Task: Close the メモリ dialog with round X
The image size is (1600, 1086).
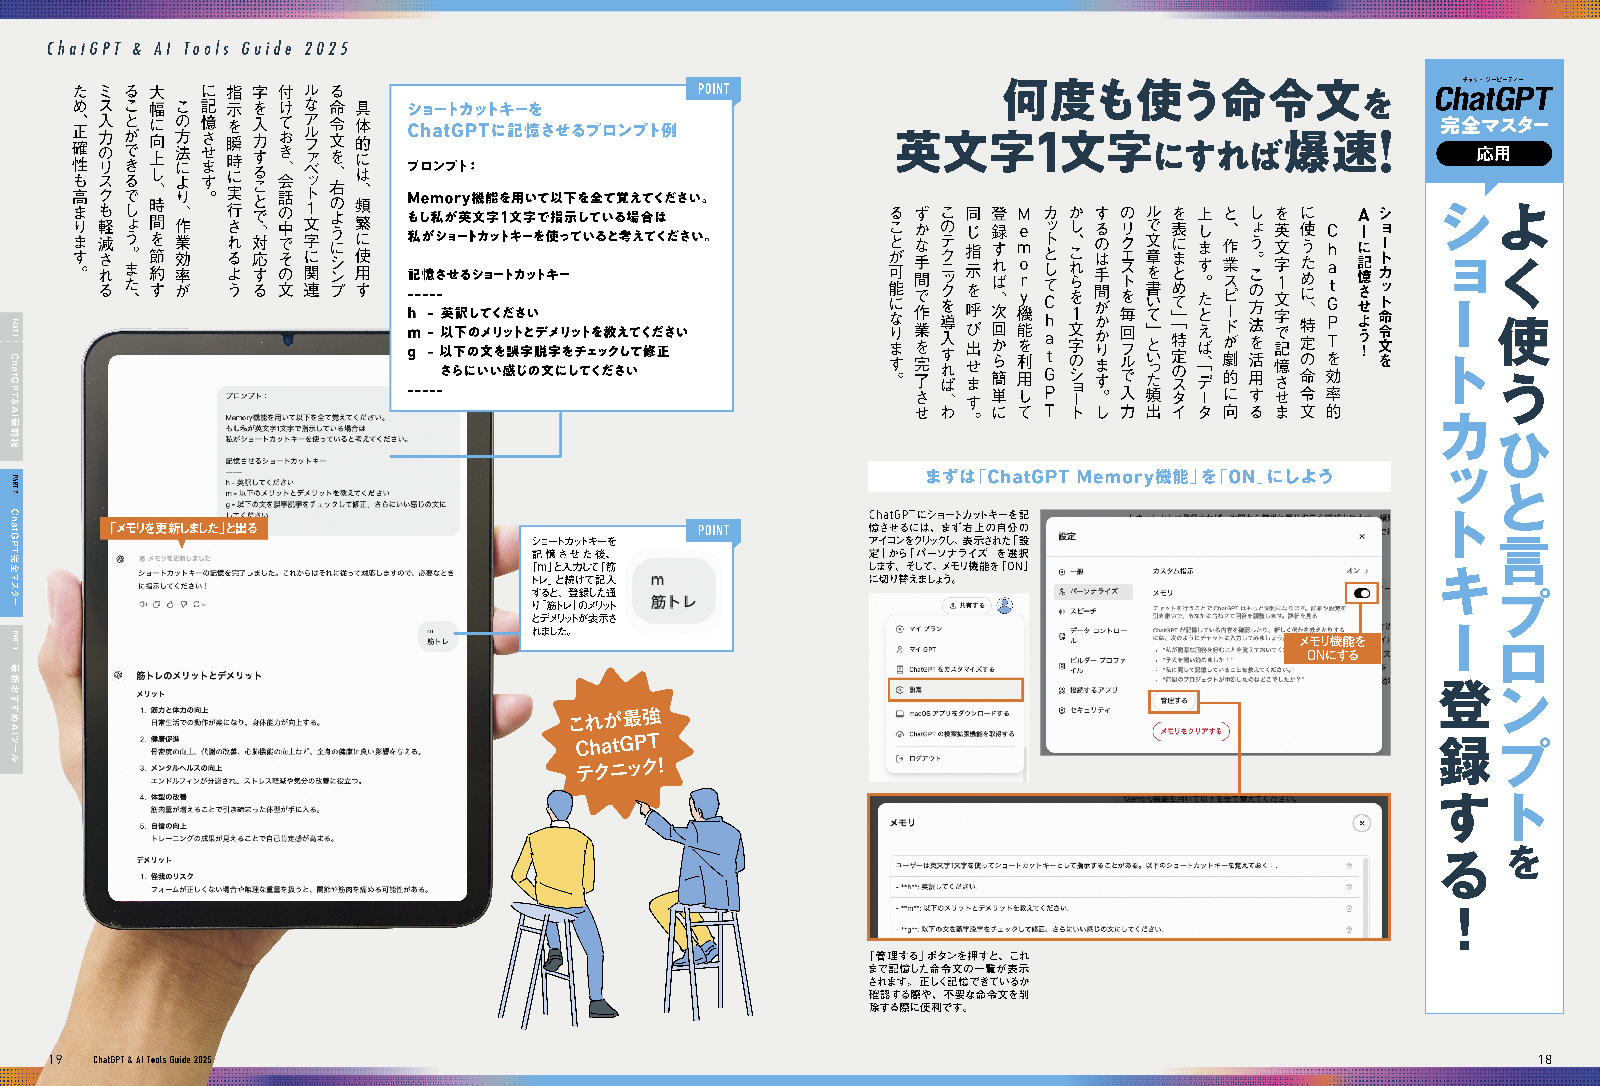Action: click(1361, 823)
